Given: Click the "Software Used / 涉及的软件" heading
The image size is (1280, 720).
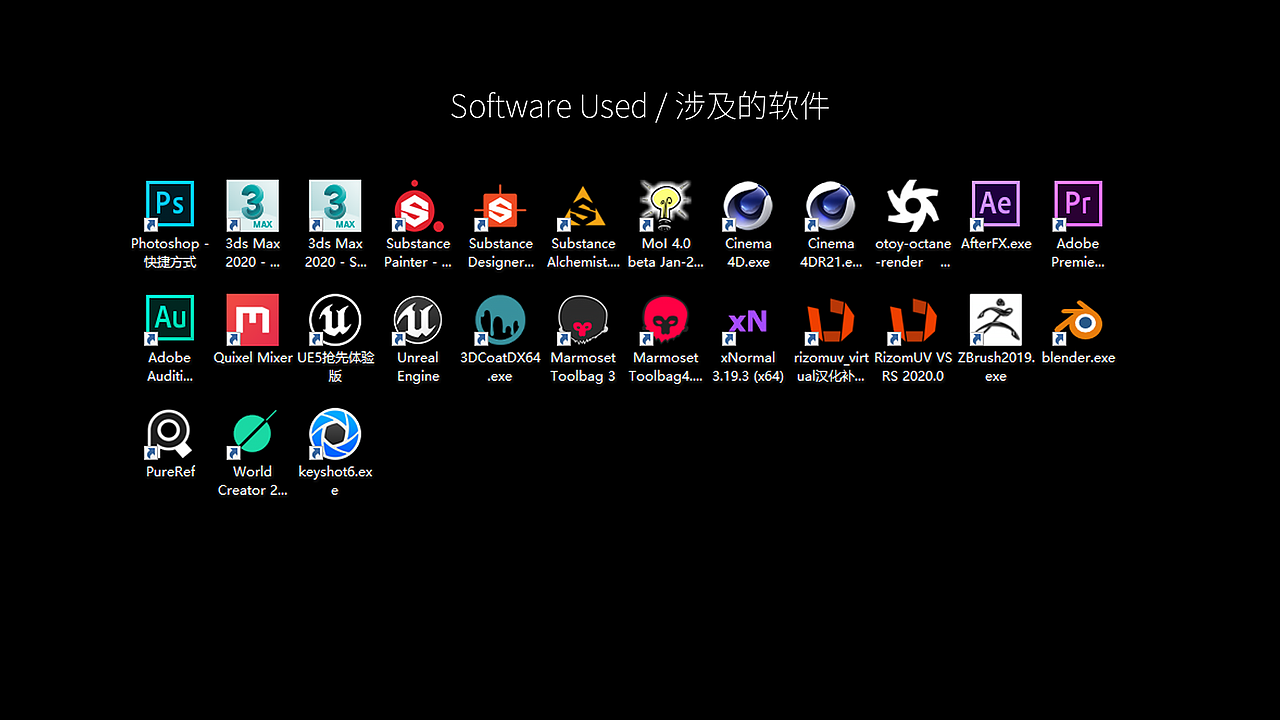Looking at the screenshot, I should pyautogui.click(x=640, y=106).
